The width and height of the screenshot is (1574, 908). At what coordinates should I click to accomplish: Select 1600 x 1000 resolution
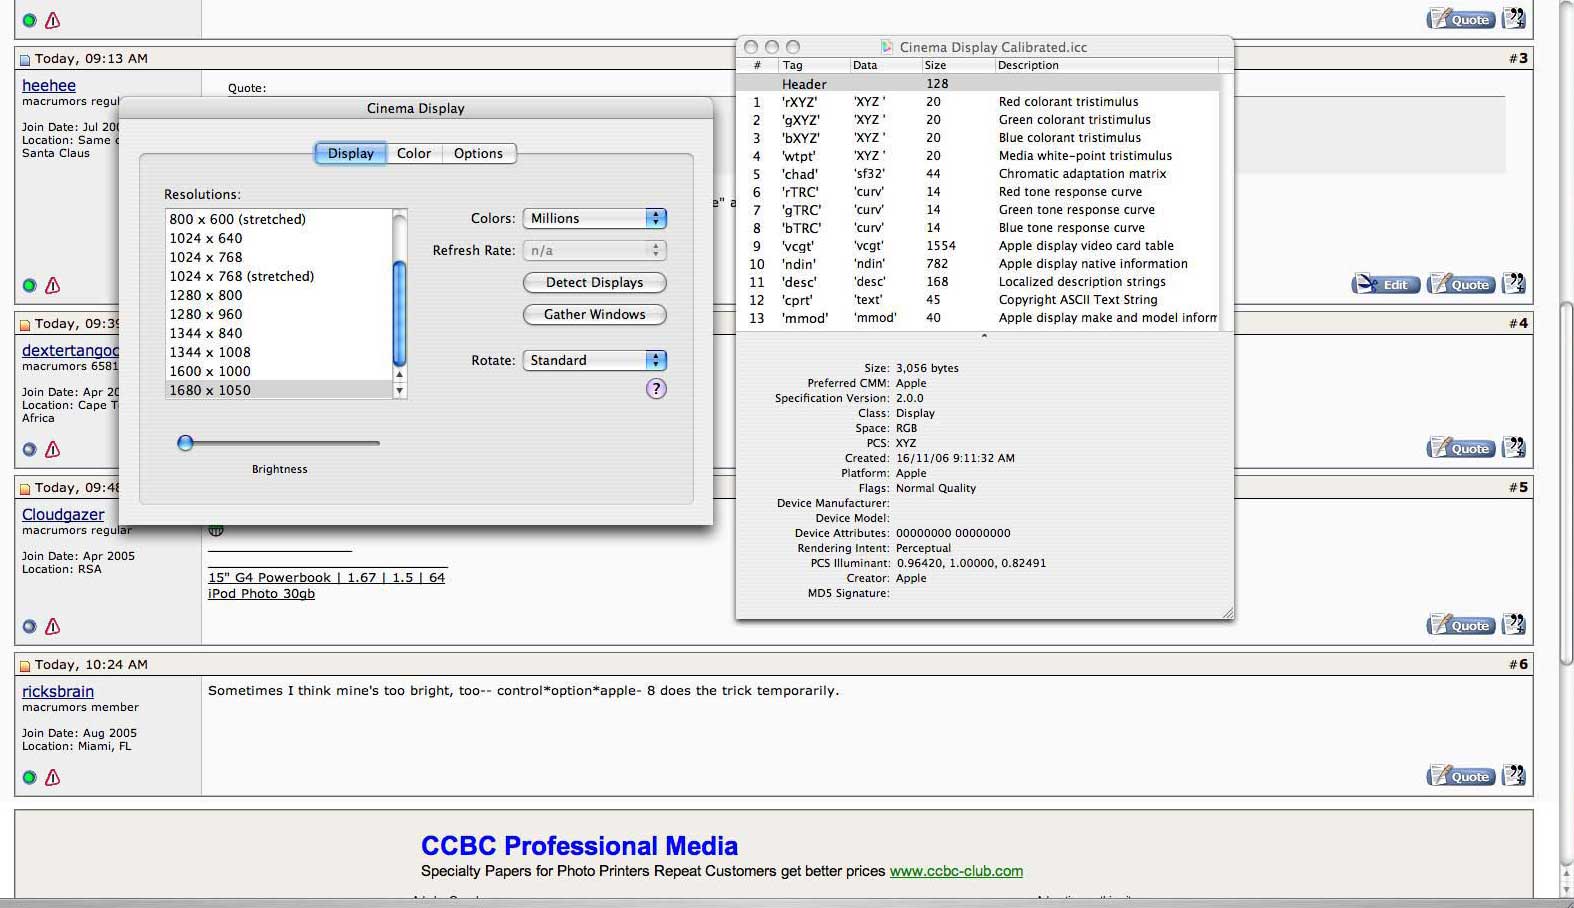pyautogui.click(x=279, y=371)
